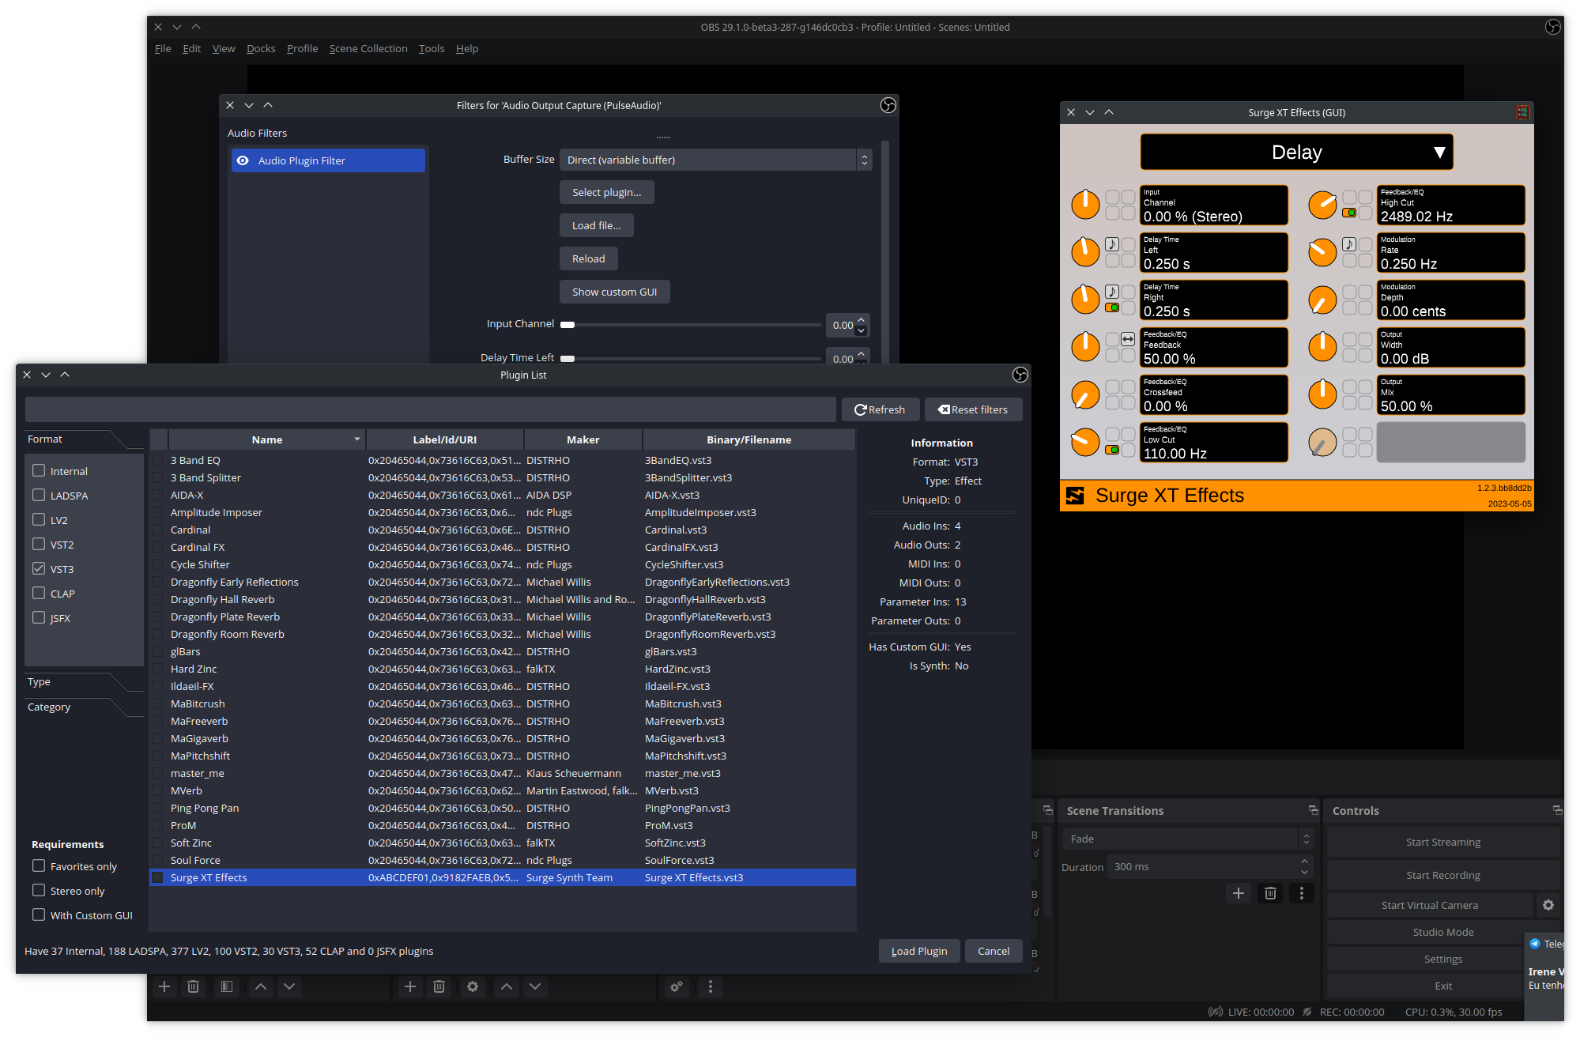Remove selected scene with the trash icon

[x=194, y=987]
